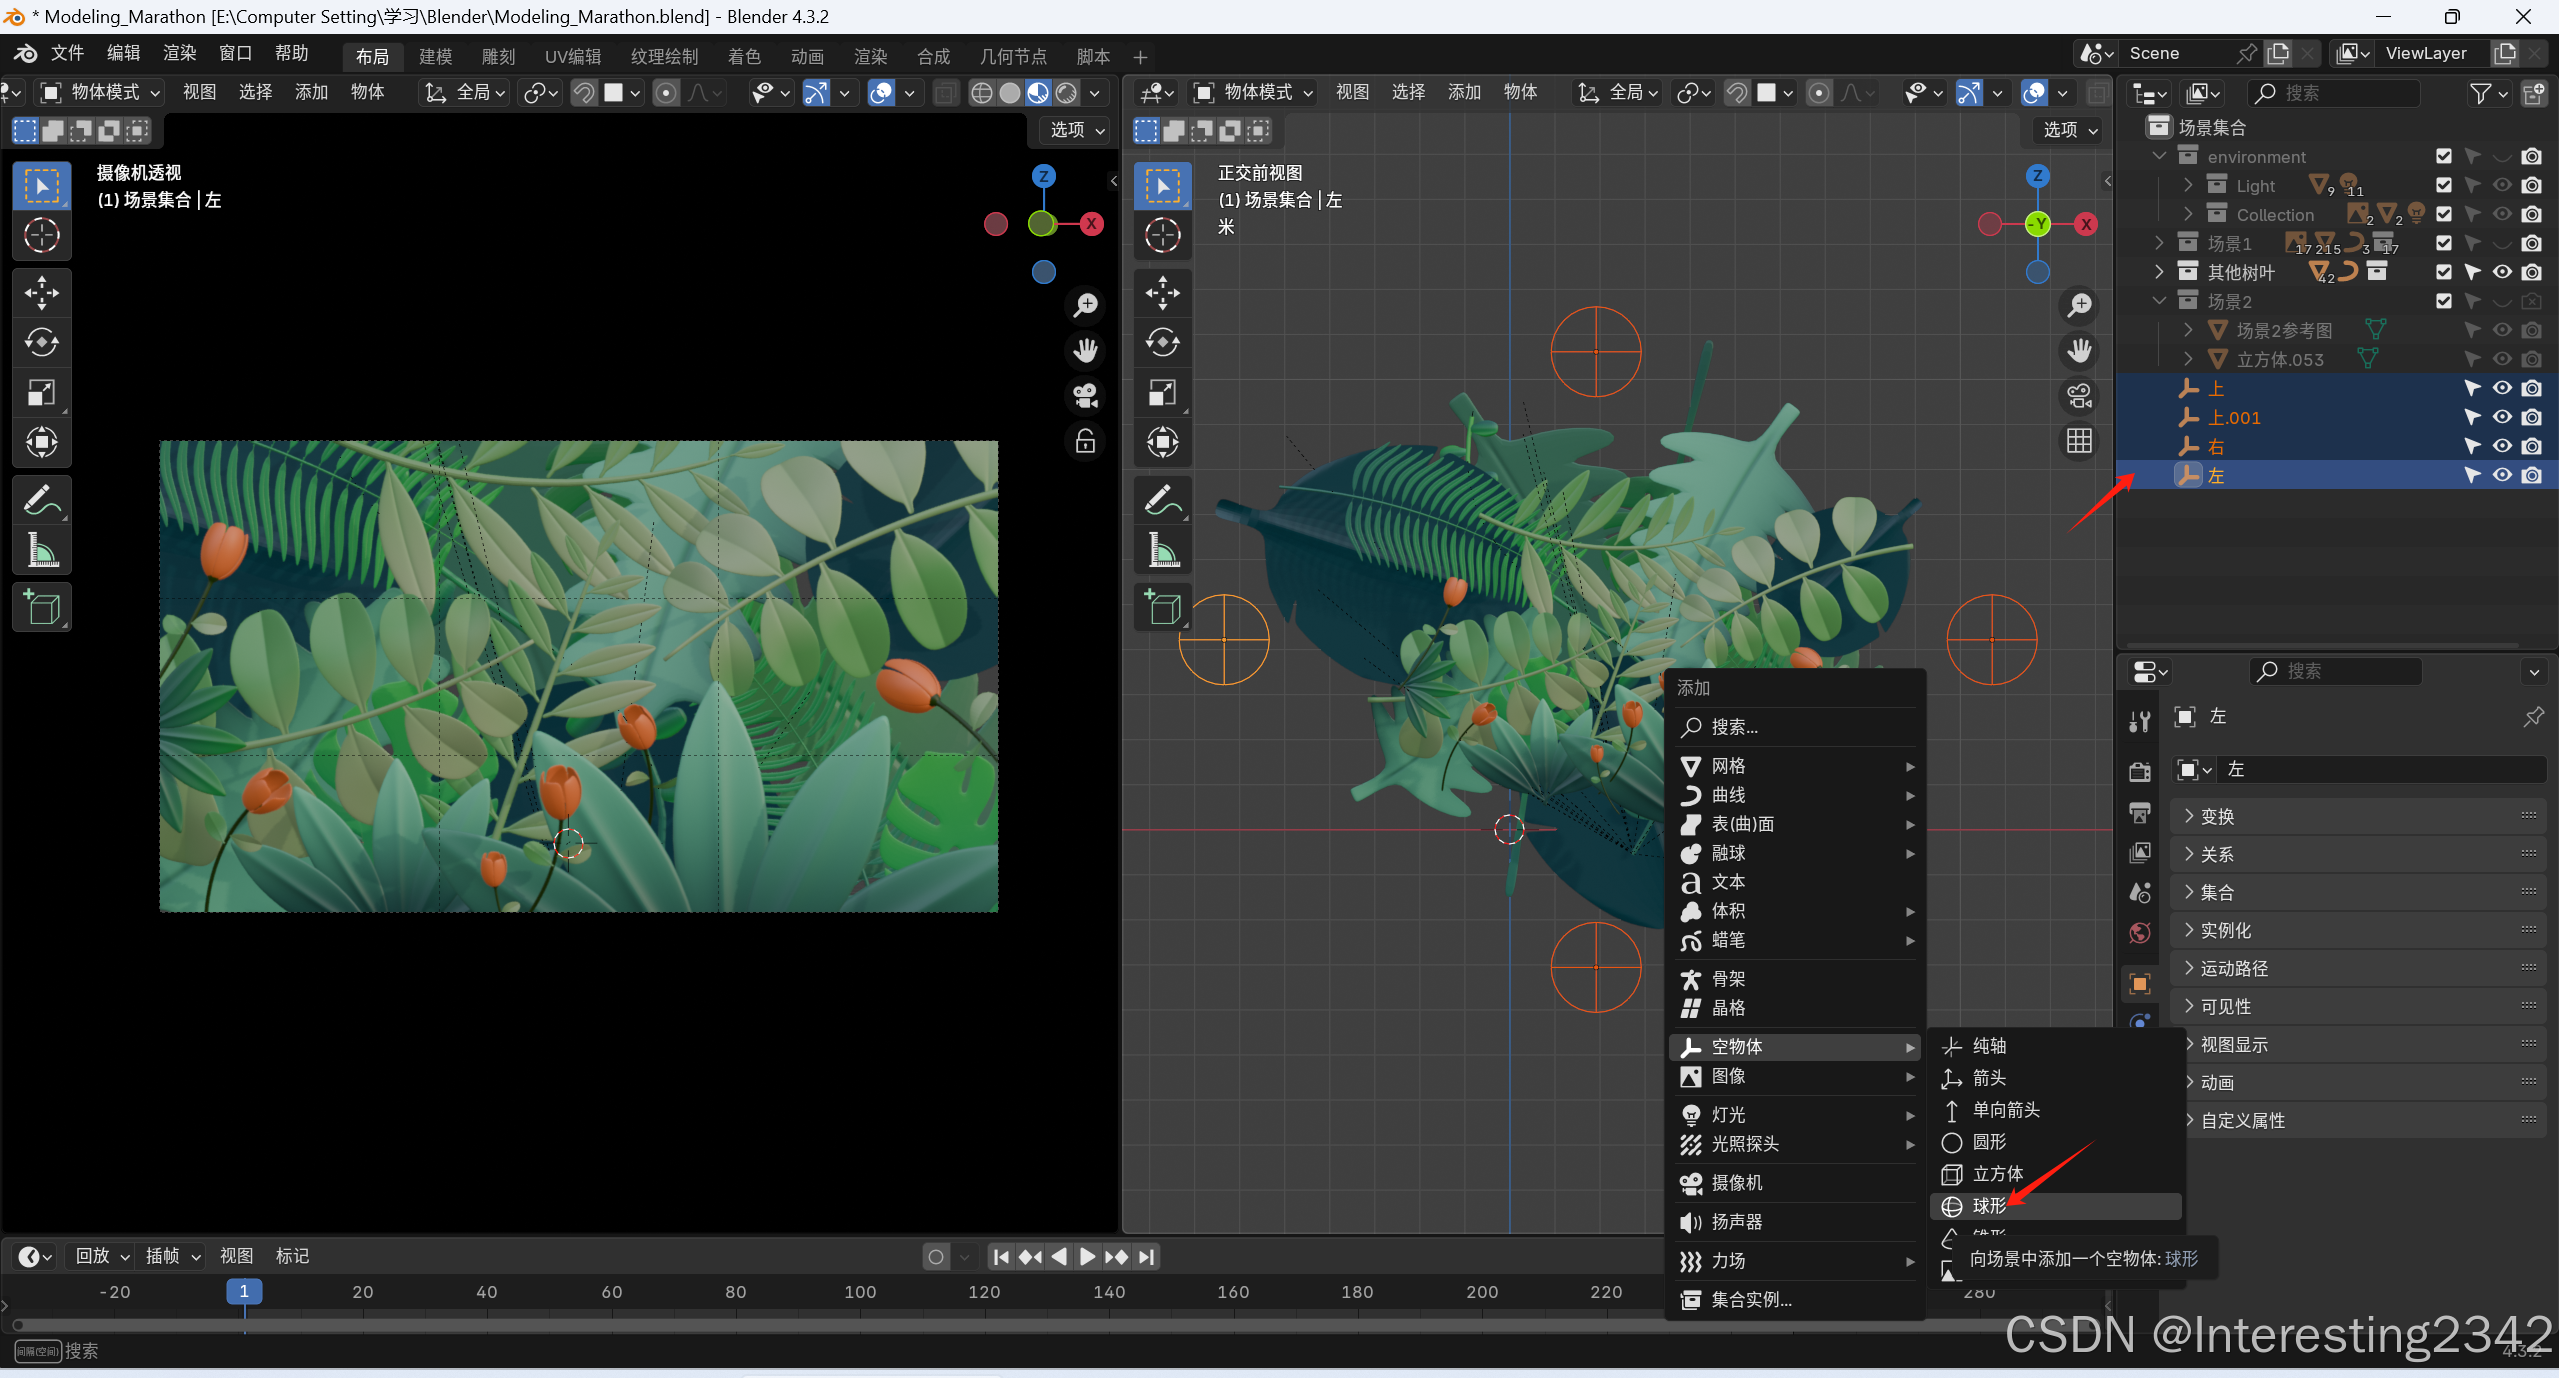This screenshot has height=1378, width=2559.
Task: Select the Scale tool in left viewport toolbar
Action: (41, 393)
